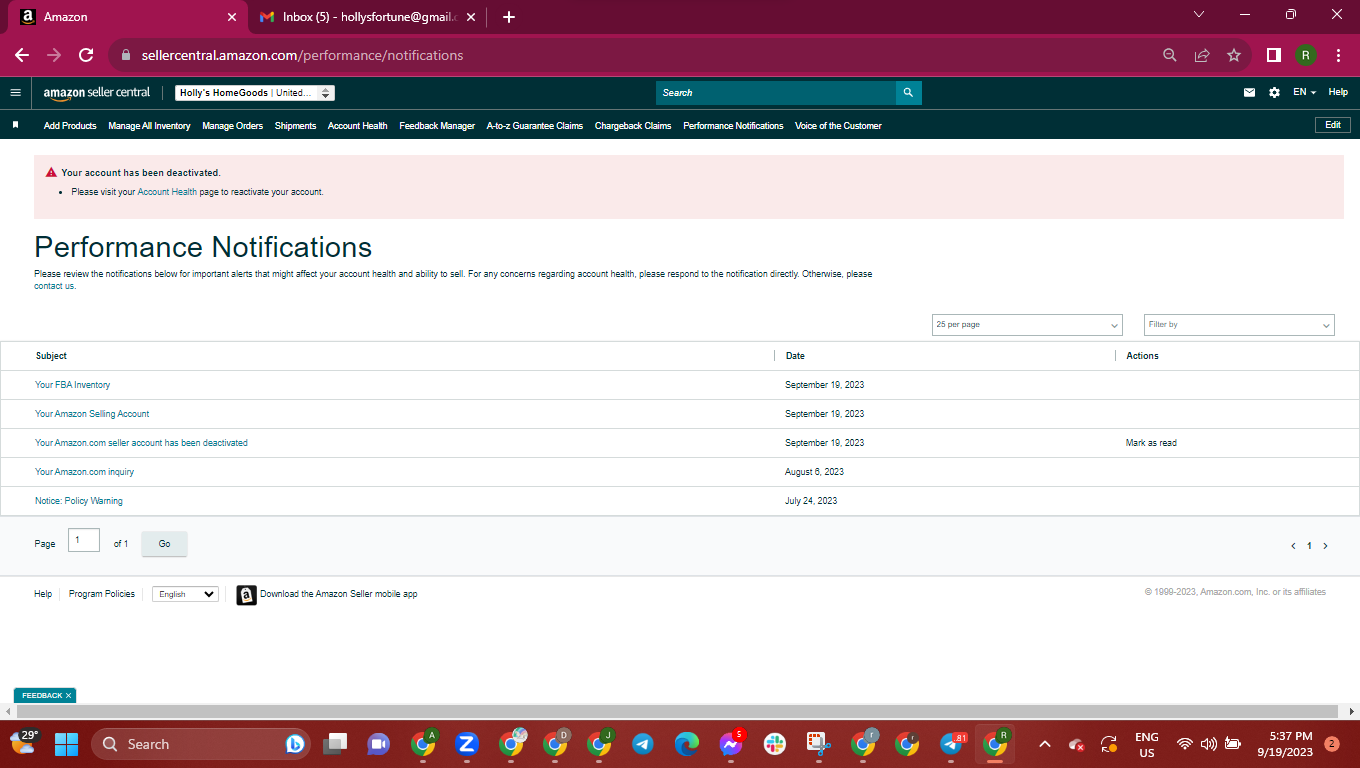Open buyer messages via the envelope icon
Viewport: 1360px width, 768px height.
pos(1249,92)
